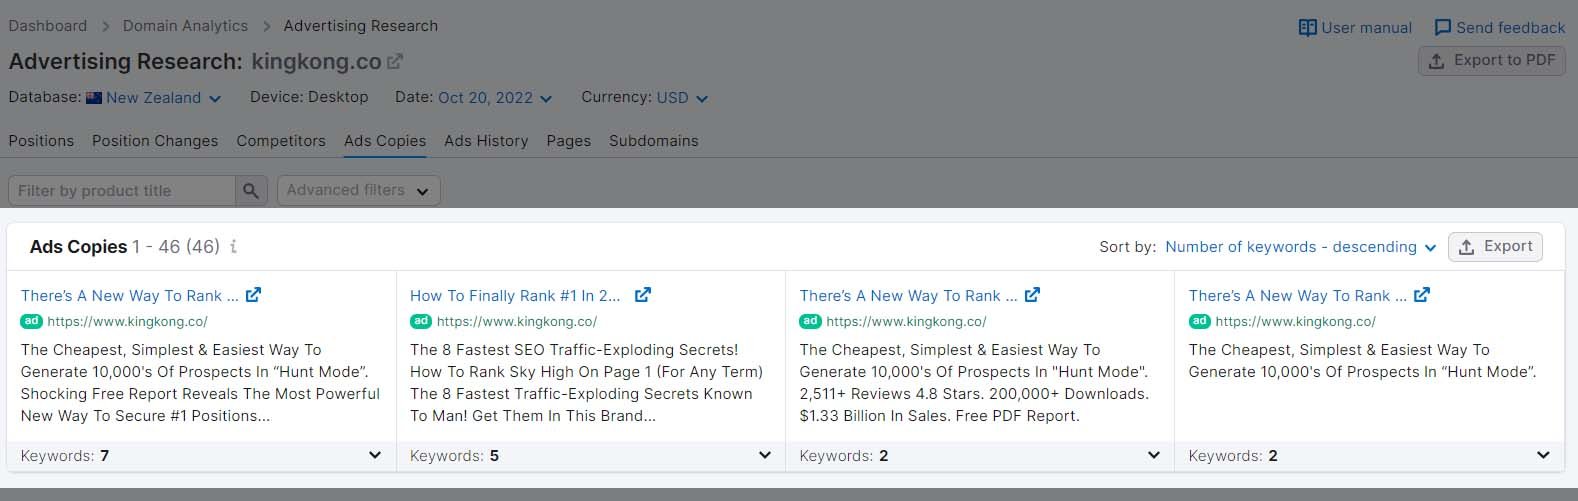Viewport: 1578px width, 501px height.
Task: Focus the 'Filter by product title' input
Action: point(121,190)
